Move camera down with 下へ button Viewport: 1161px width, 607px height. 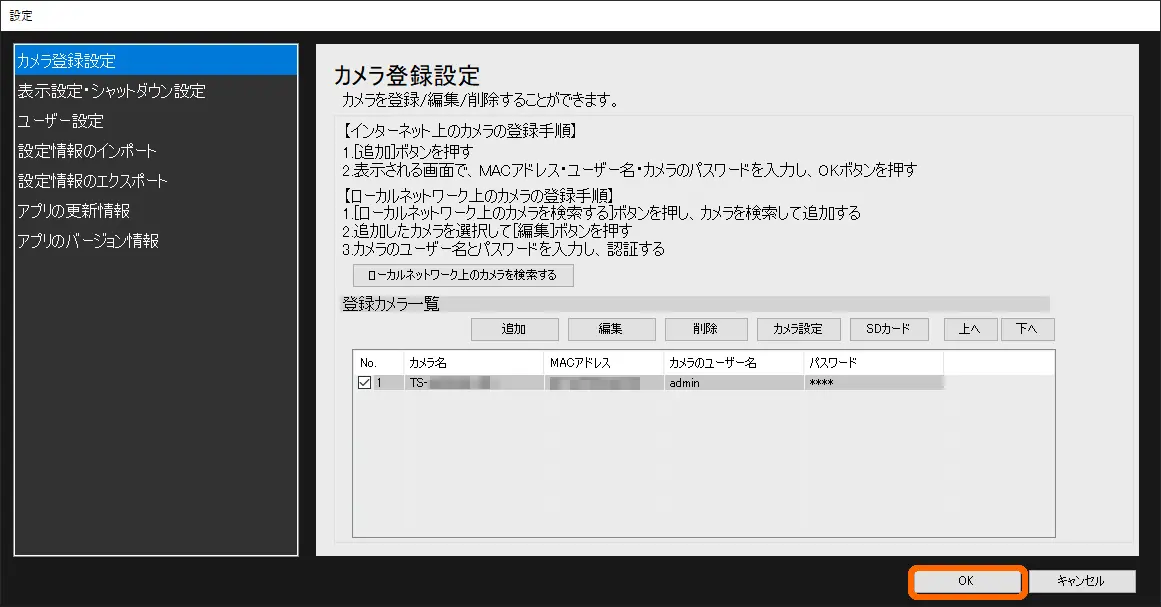pyautogui.click(x=1026, y=329)
